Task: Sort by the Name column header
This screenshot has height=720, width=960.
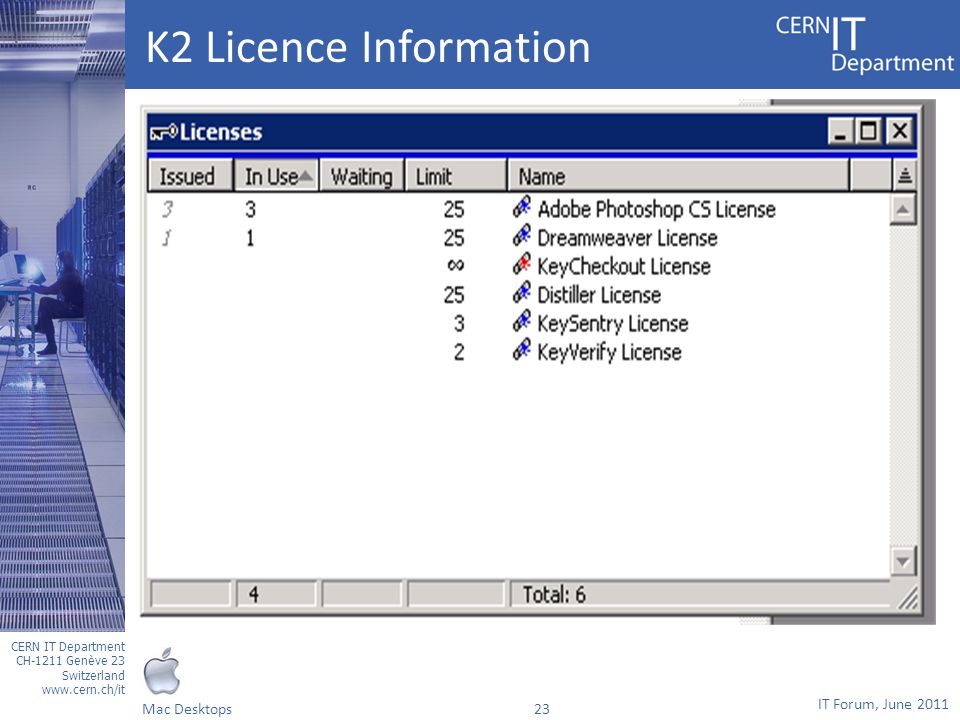Action: (x=678, y=176)
